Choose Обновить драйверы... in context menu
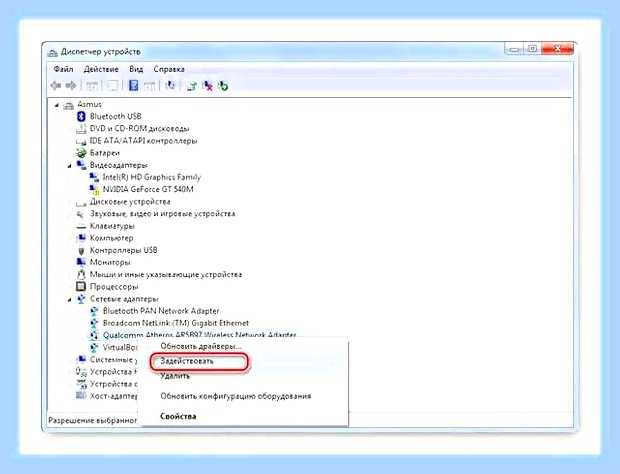Image resolution: width=620 pixels, height=474 pixels. tap(200, 346)
